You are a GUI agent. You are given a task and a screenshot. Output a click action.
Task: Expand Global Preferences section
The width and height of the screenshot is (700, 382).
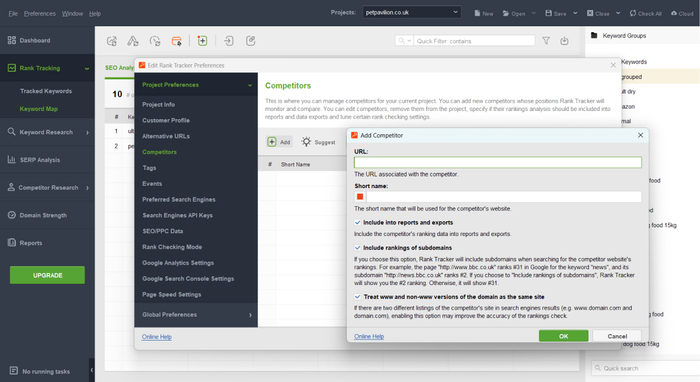[x=196, y=315]
